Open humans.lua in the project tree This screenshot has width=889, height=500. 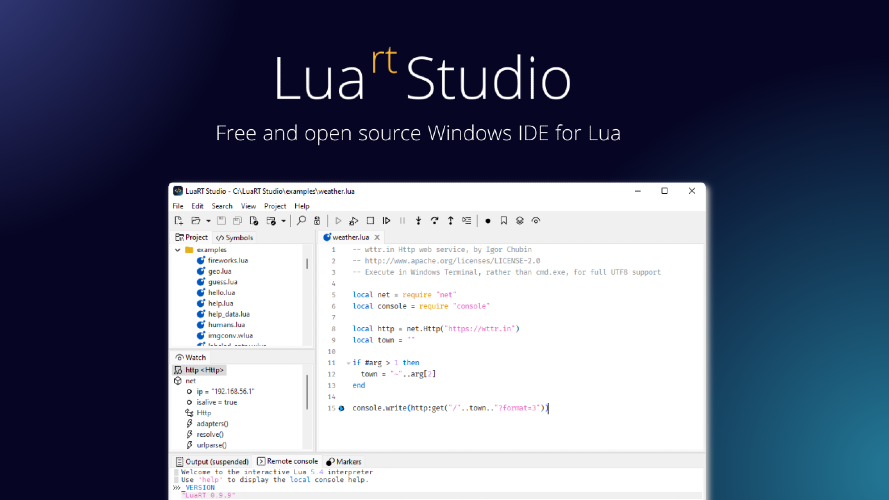226,325
